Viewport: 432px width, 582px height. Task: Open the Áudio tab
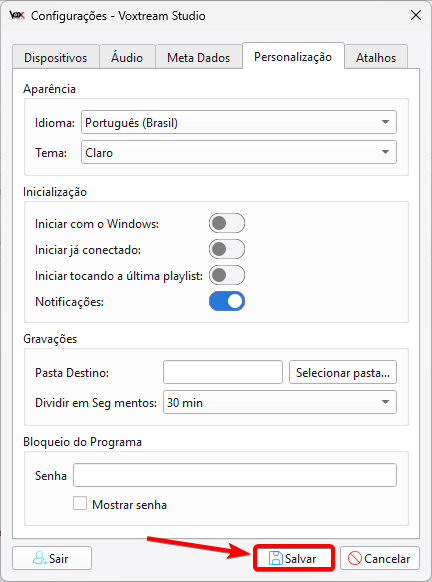(127, 58)
